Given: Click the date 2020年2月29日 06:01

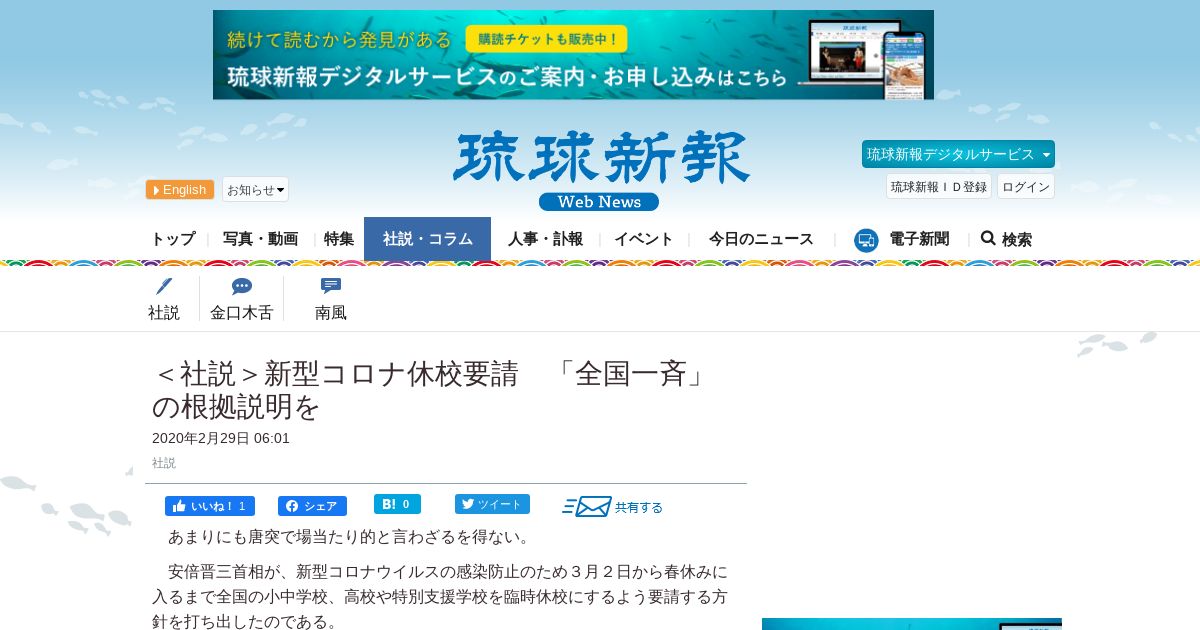Looking at the screenshot, I should pyautogui.click(x=221, y=438).
